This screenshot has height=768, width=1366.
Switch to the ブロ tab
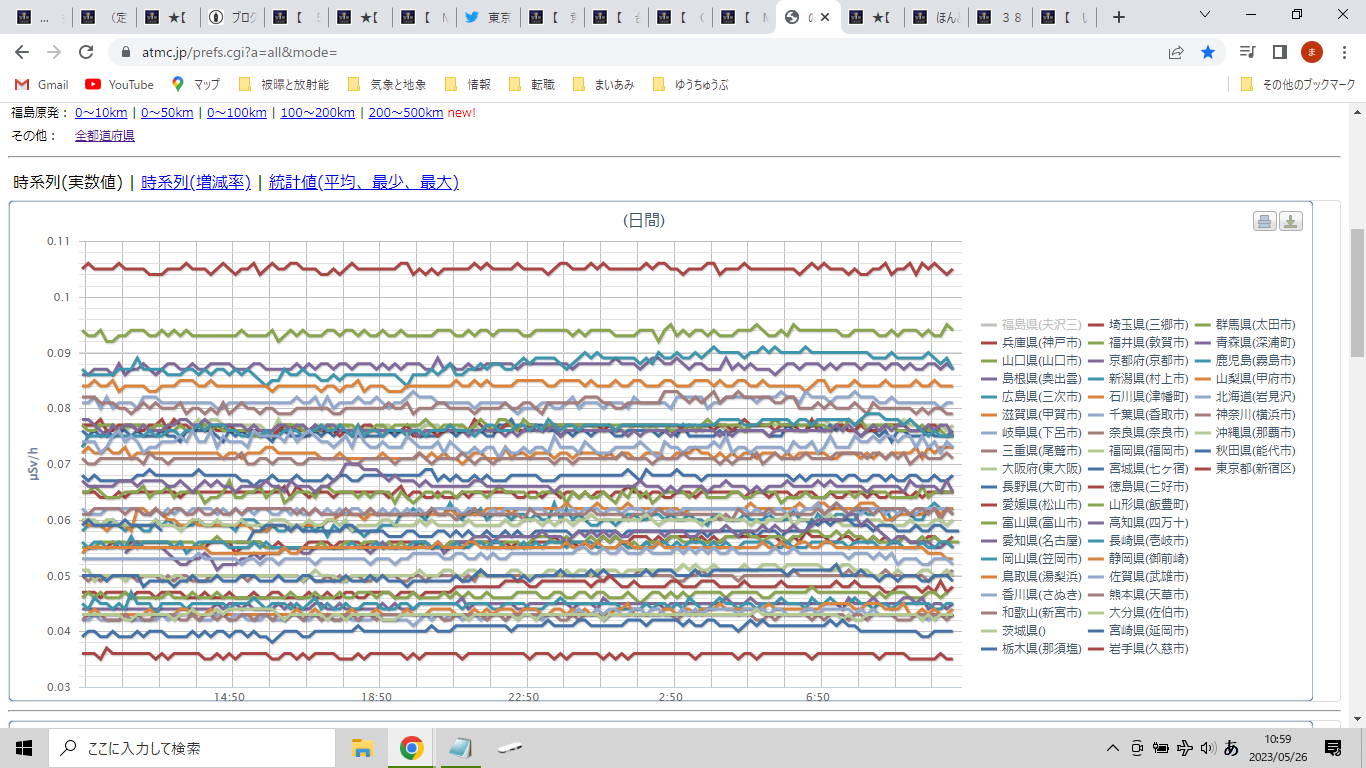232,17
